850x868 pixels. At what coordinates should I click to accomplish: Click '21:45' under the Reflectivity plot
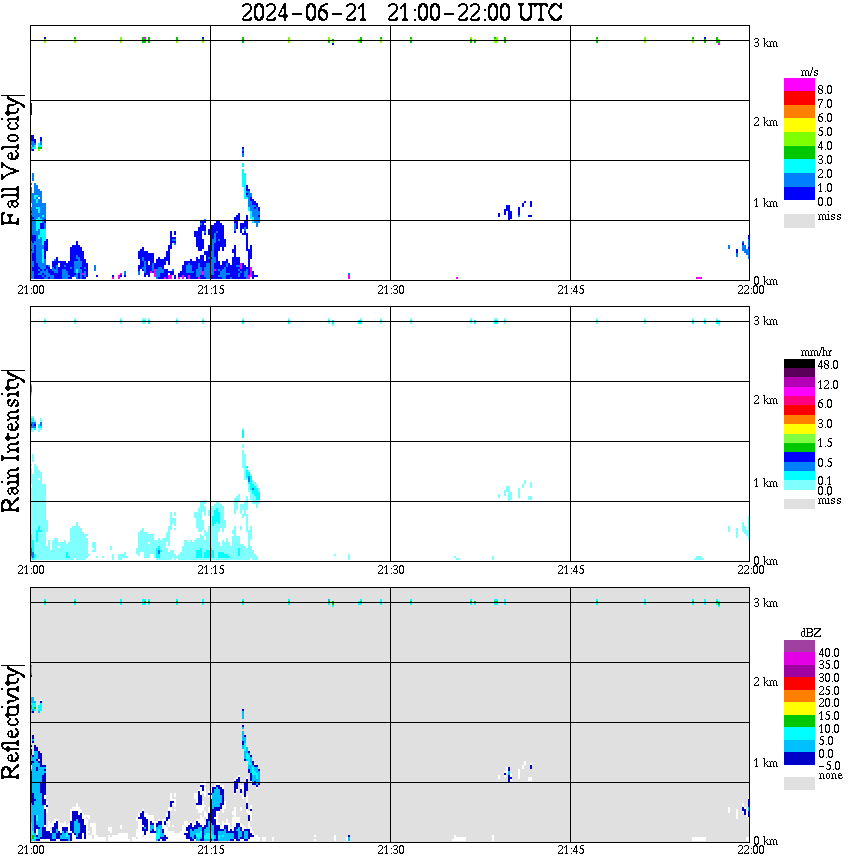click(571, 850)
